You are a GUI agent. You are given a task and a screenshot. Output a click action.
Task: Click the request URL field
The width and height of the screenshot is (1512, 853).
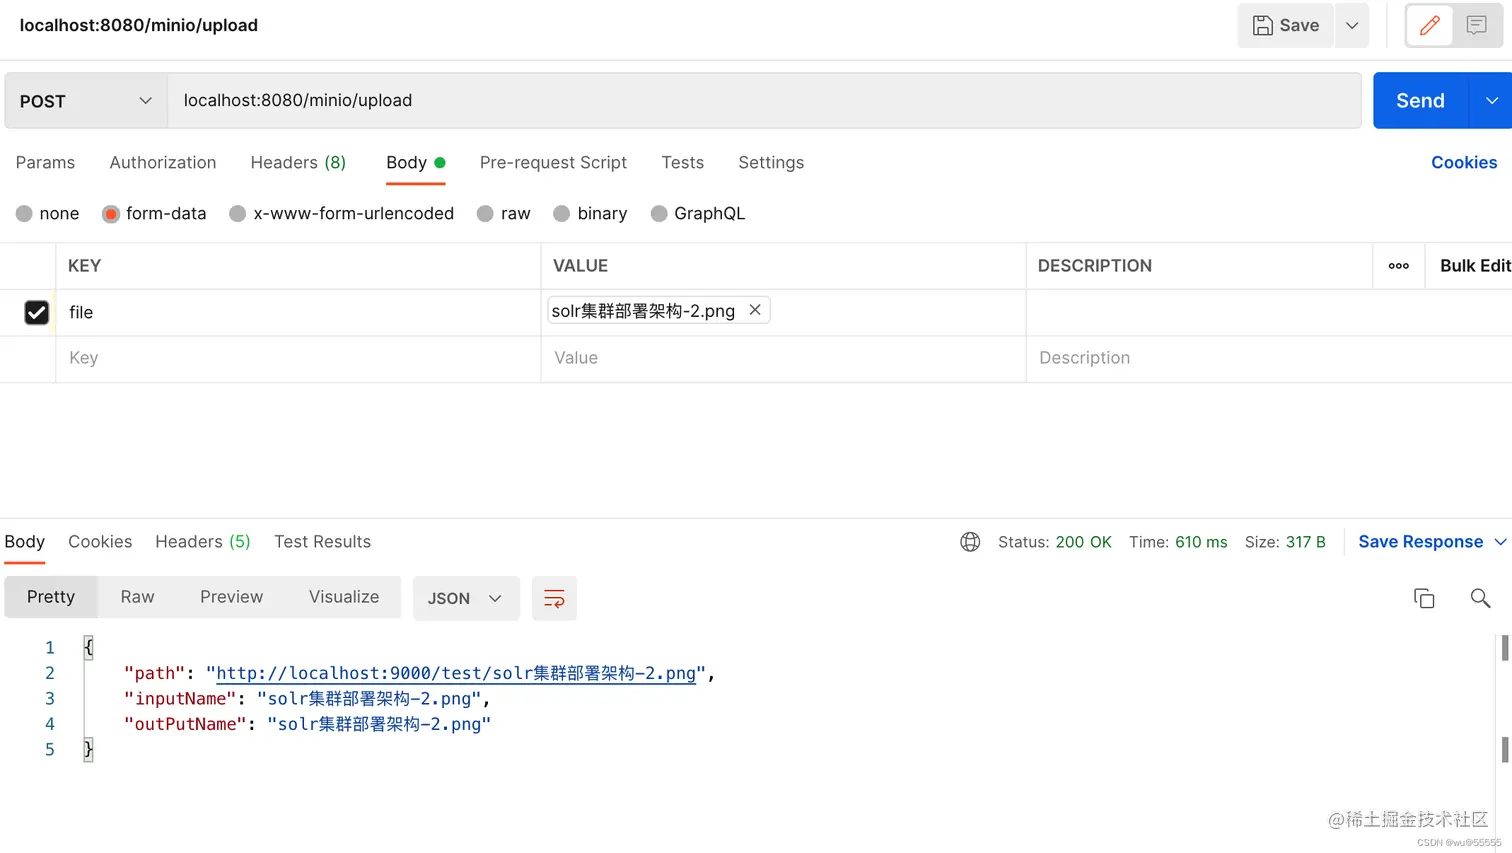764,101
